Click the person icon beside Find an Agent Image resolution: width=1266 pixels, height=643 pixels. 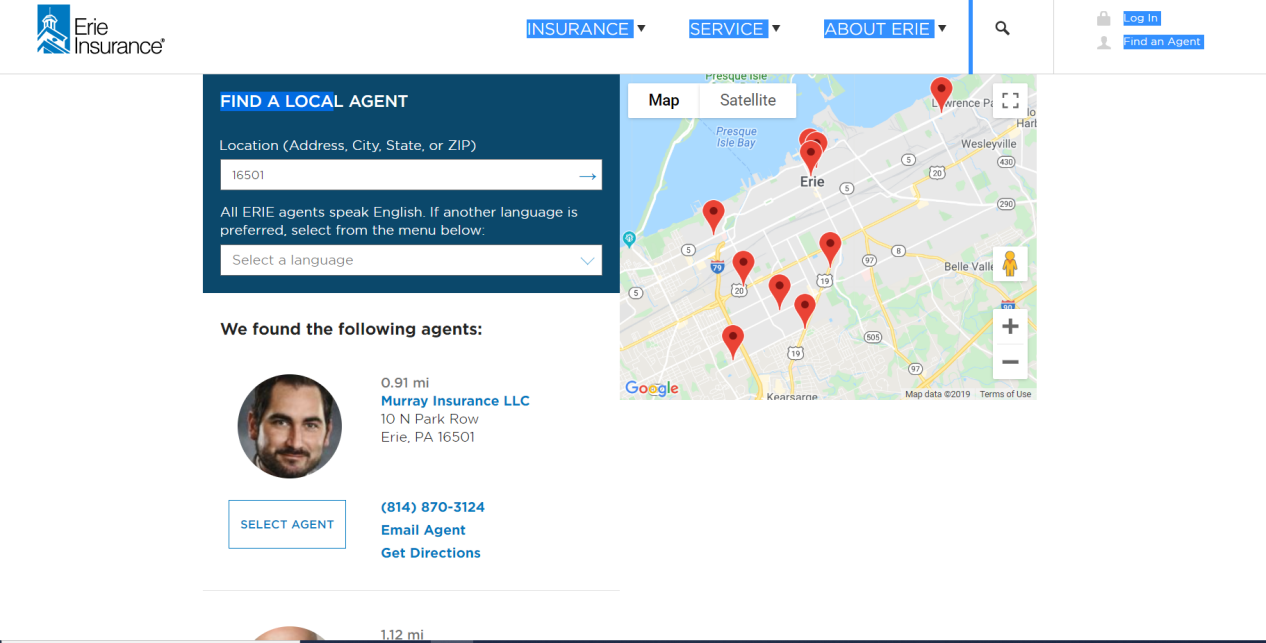tap(1104, 43)
